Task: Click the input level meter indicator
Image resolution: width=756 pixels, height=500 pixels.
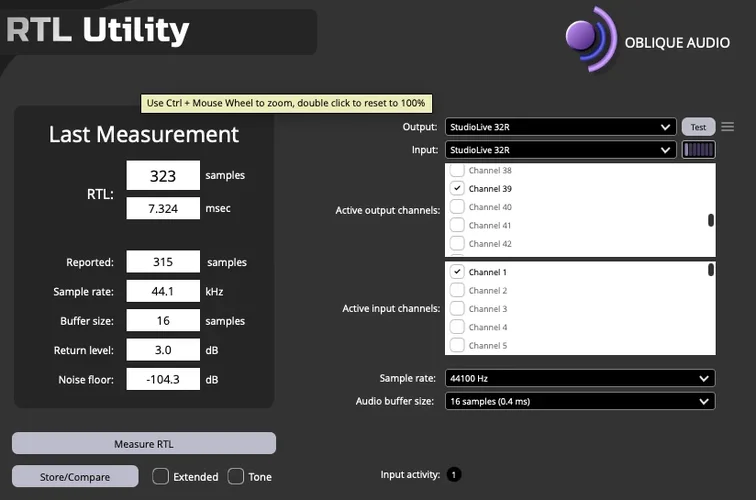Action: coord(699,150)
